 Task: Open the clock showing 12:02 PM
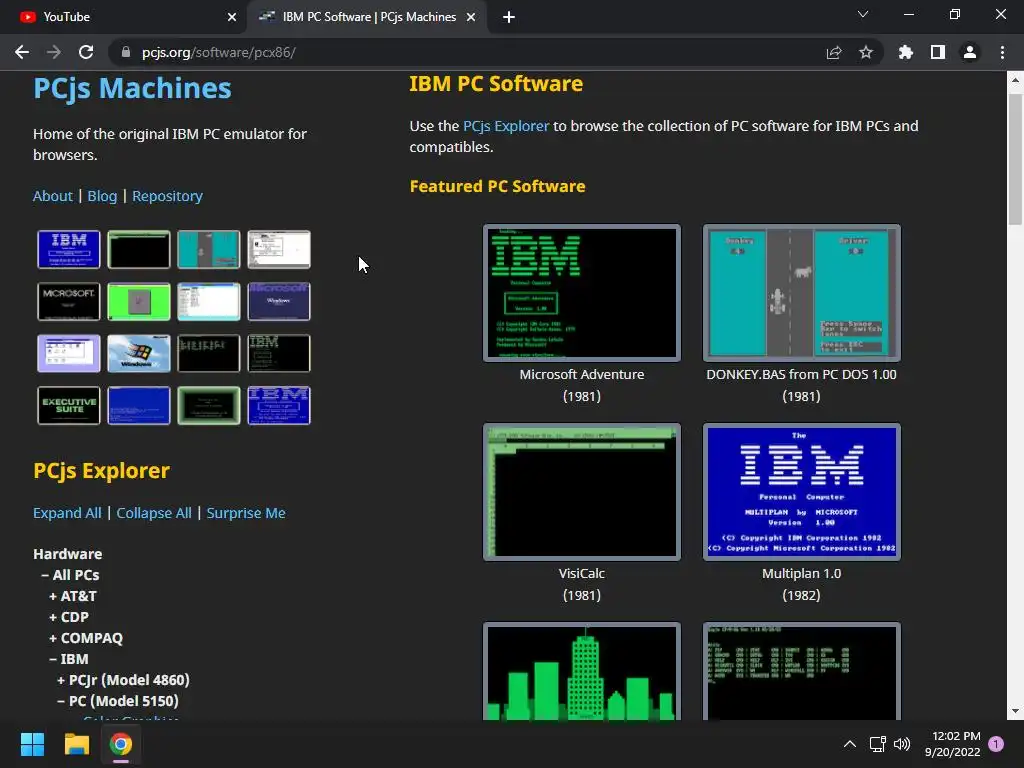(x=952, y=744)
